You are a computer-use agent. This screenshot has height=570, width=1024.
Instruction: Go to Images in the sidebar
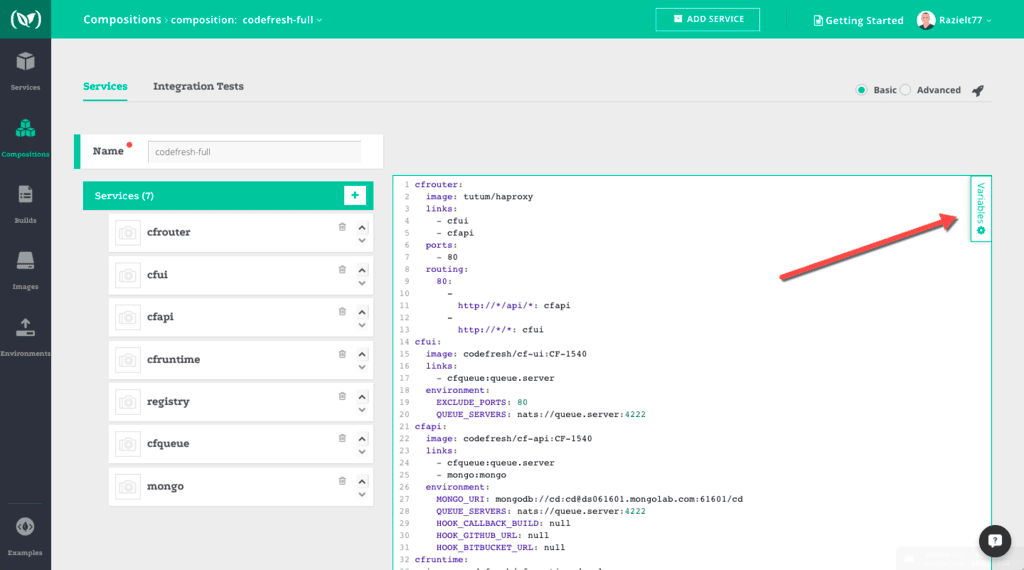[25, 268]
